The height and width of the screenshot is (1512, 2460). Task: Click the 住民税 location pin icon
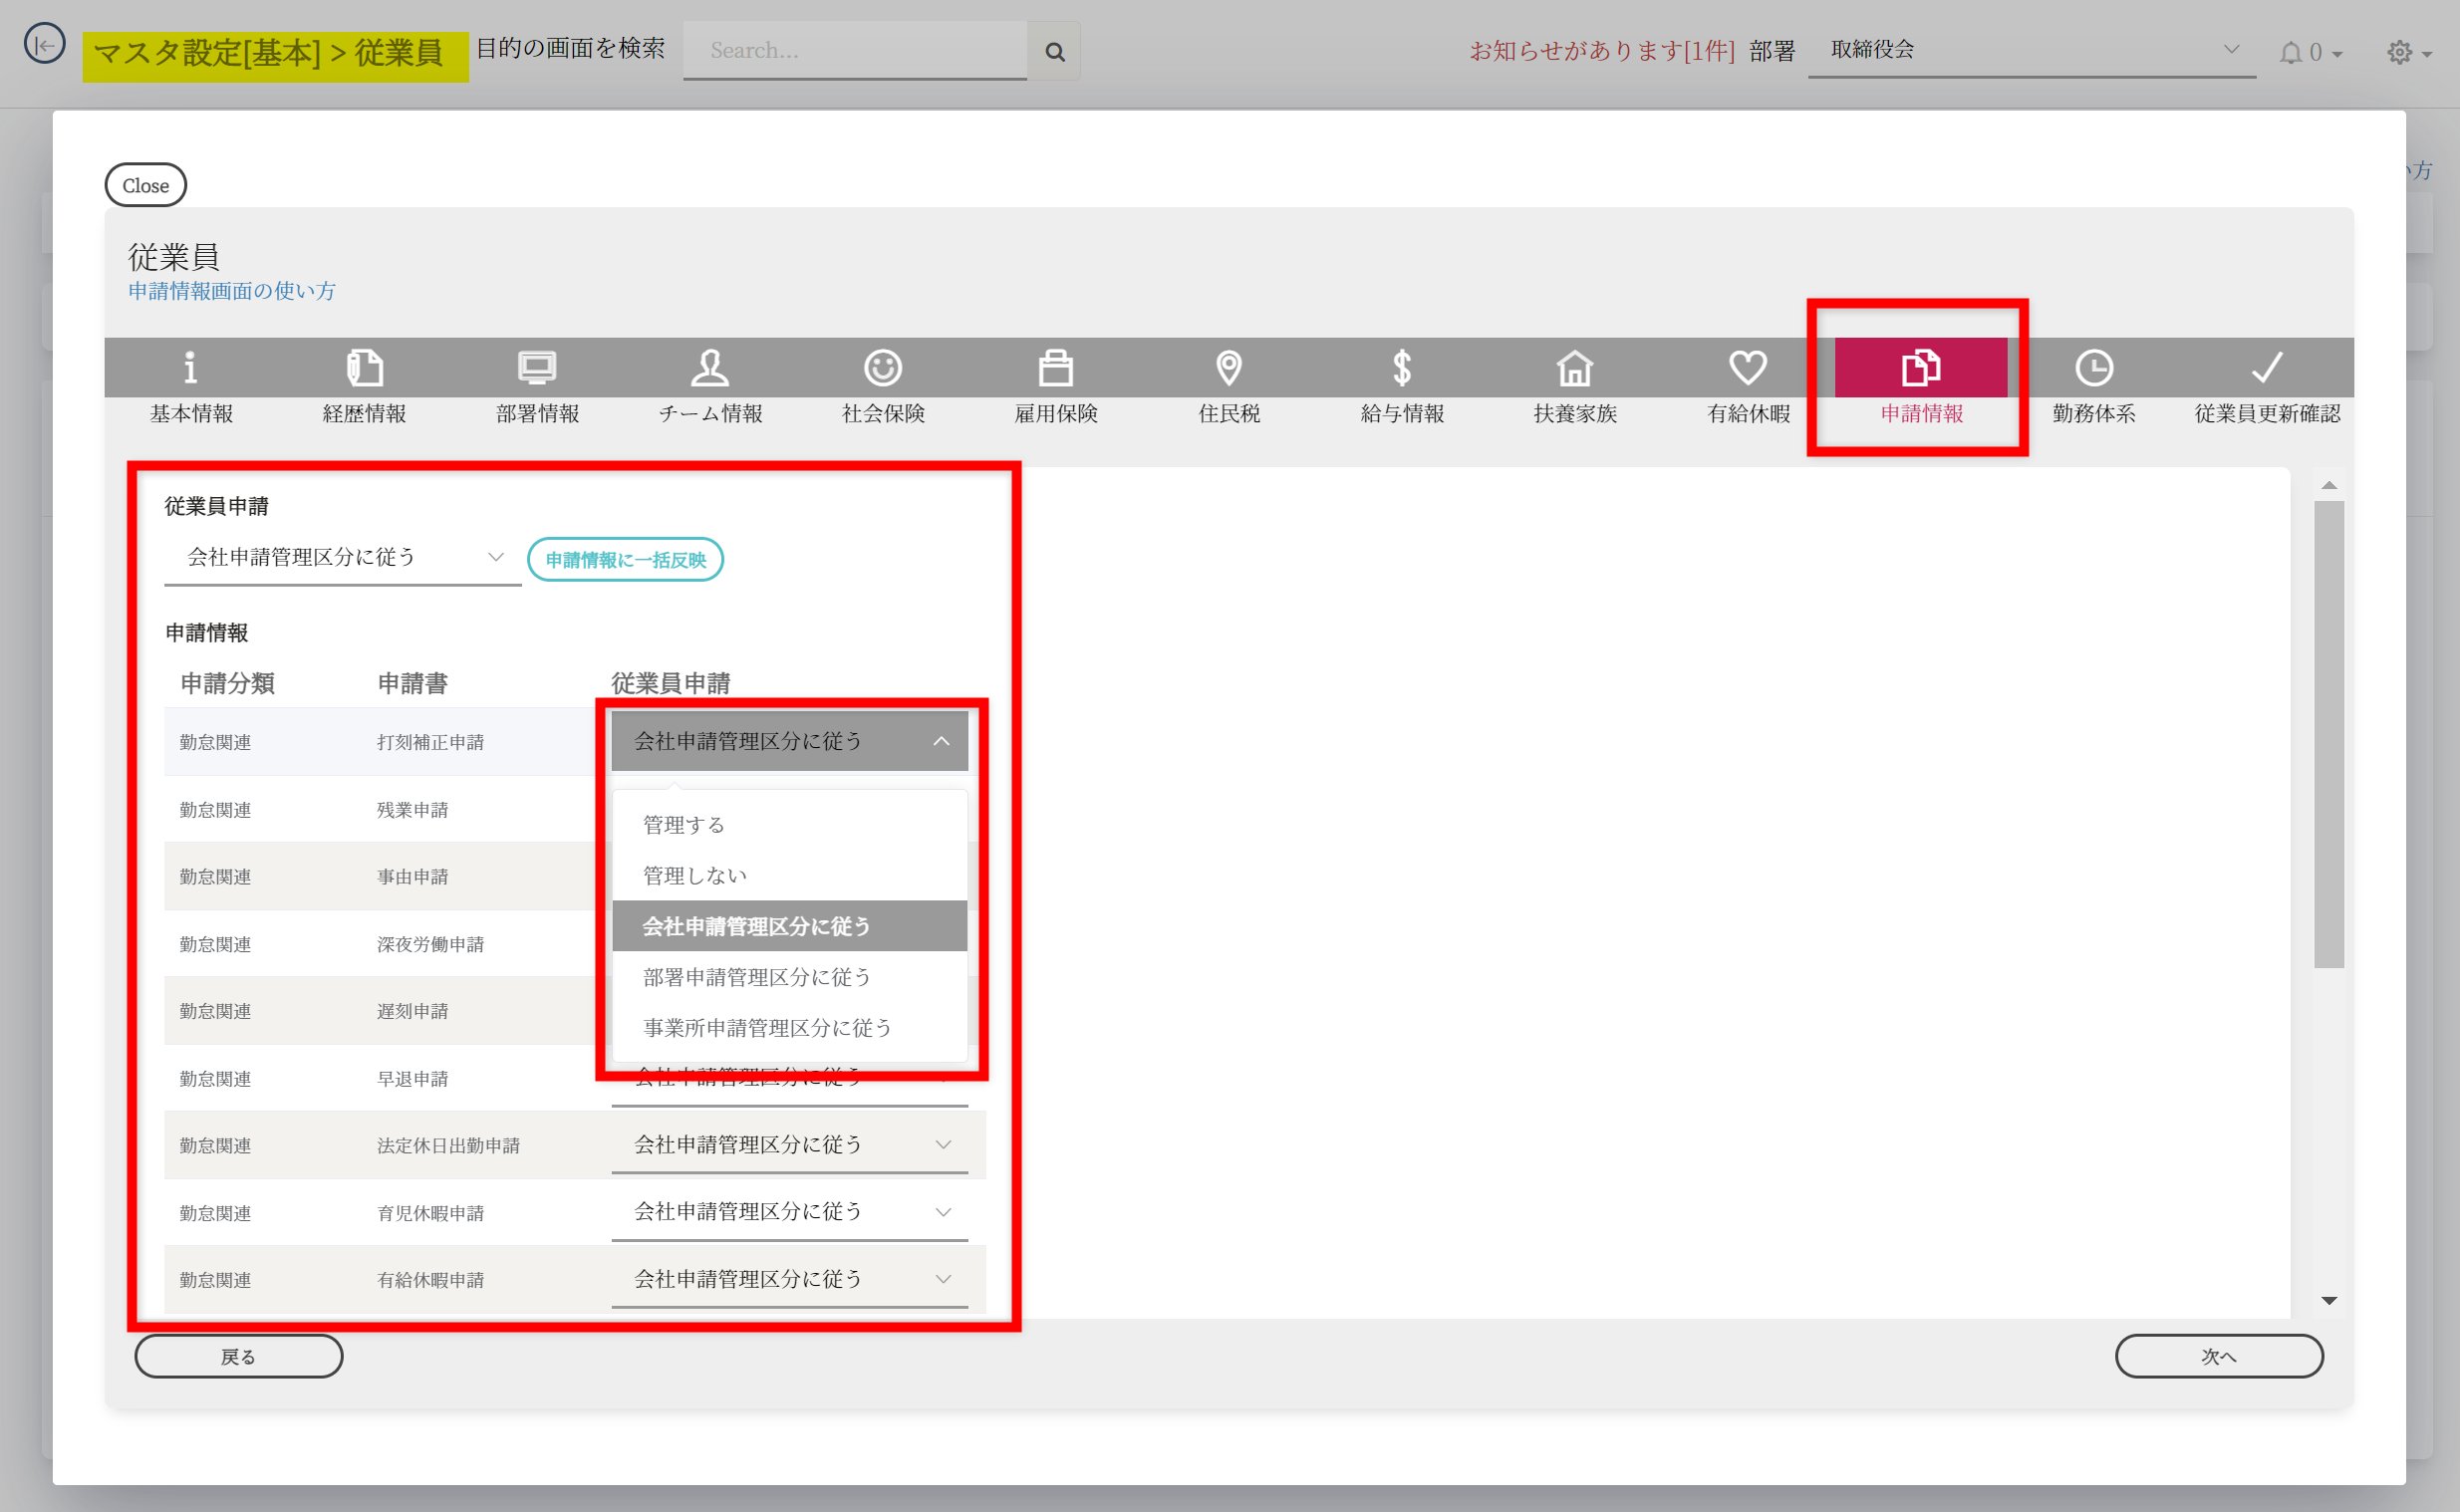pyautogui.click(x=1229, y=368)
